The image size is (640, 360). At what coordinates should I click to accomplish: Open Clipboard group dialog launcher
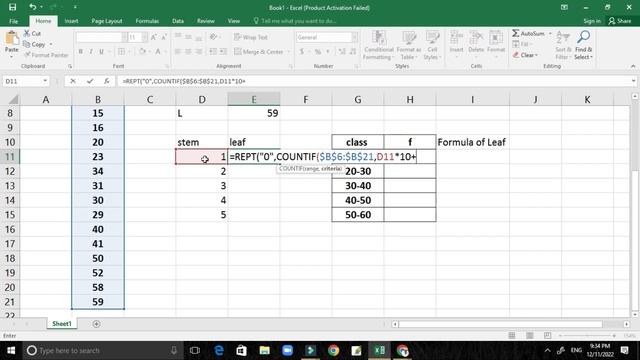70,66
